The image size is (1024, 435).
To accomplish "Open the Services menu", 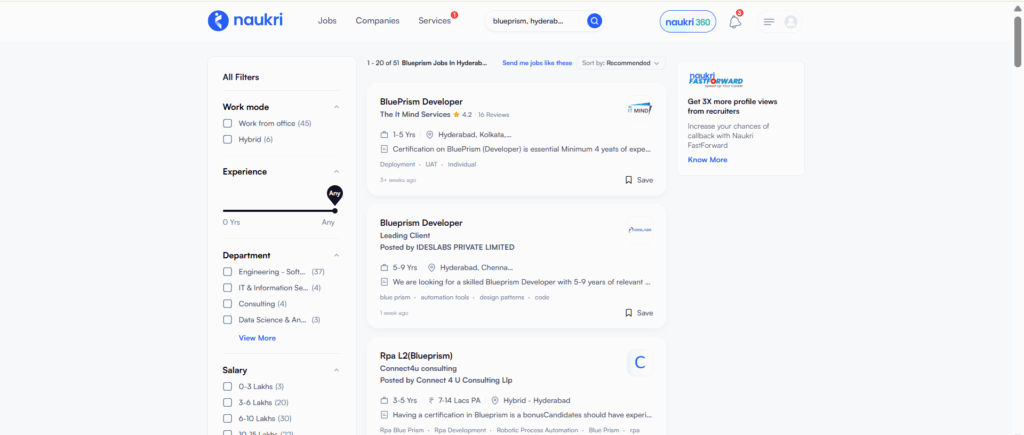I will [x=434, y=21].
